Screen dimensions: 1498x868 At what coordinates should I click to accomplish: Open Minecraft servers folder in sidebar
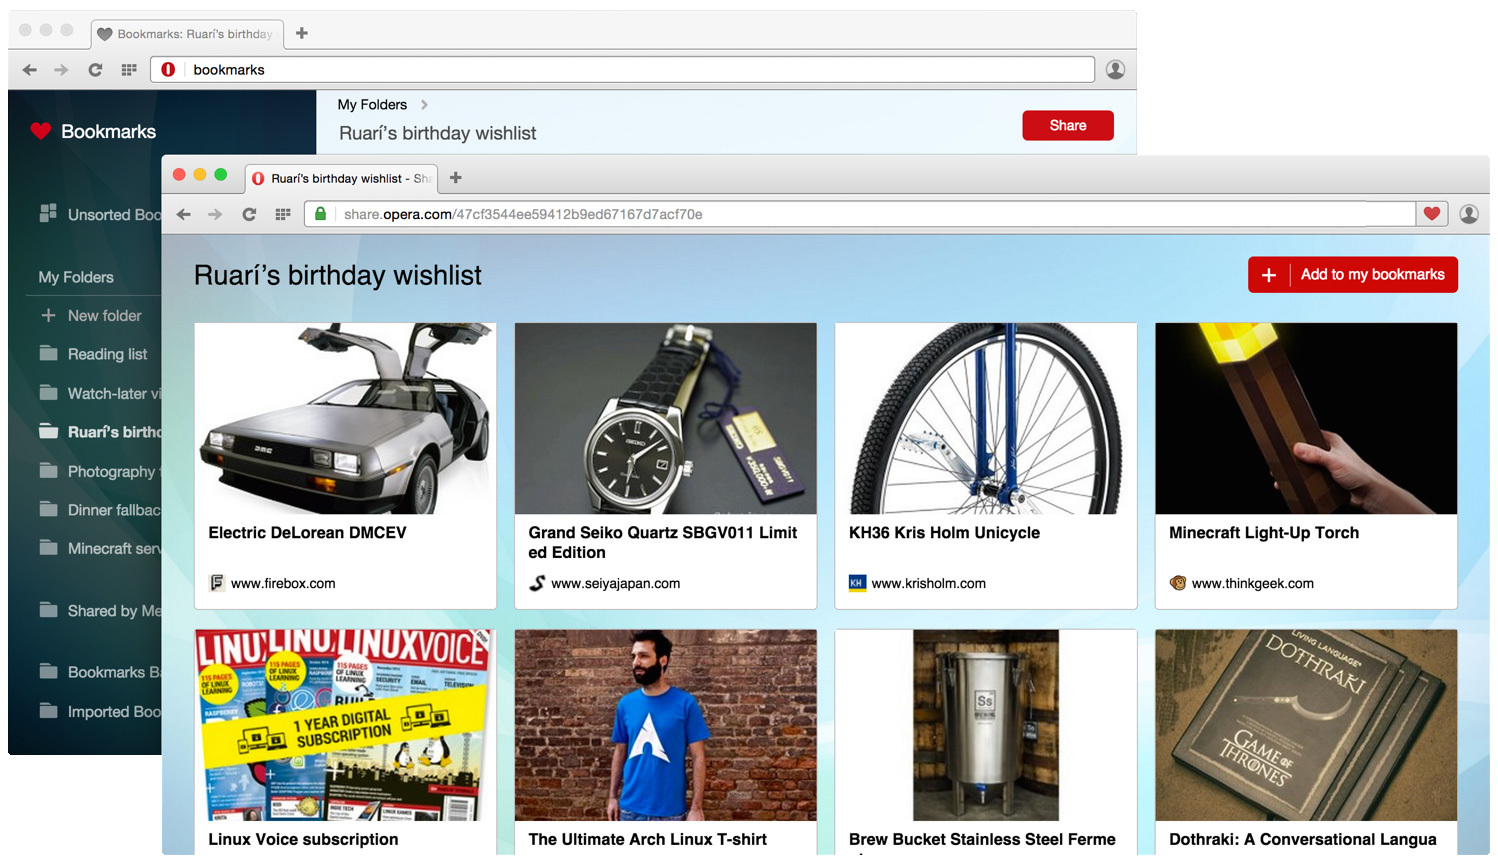point(100,548)
